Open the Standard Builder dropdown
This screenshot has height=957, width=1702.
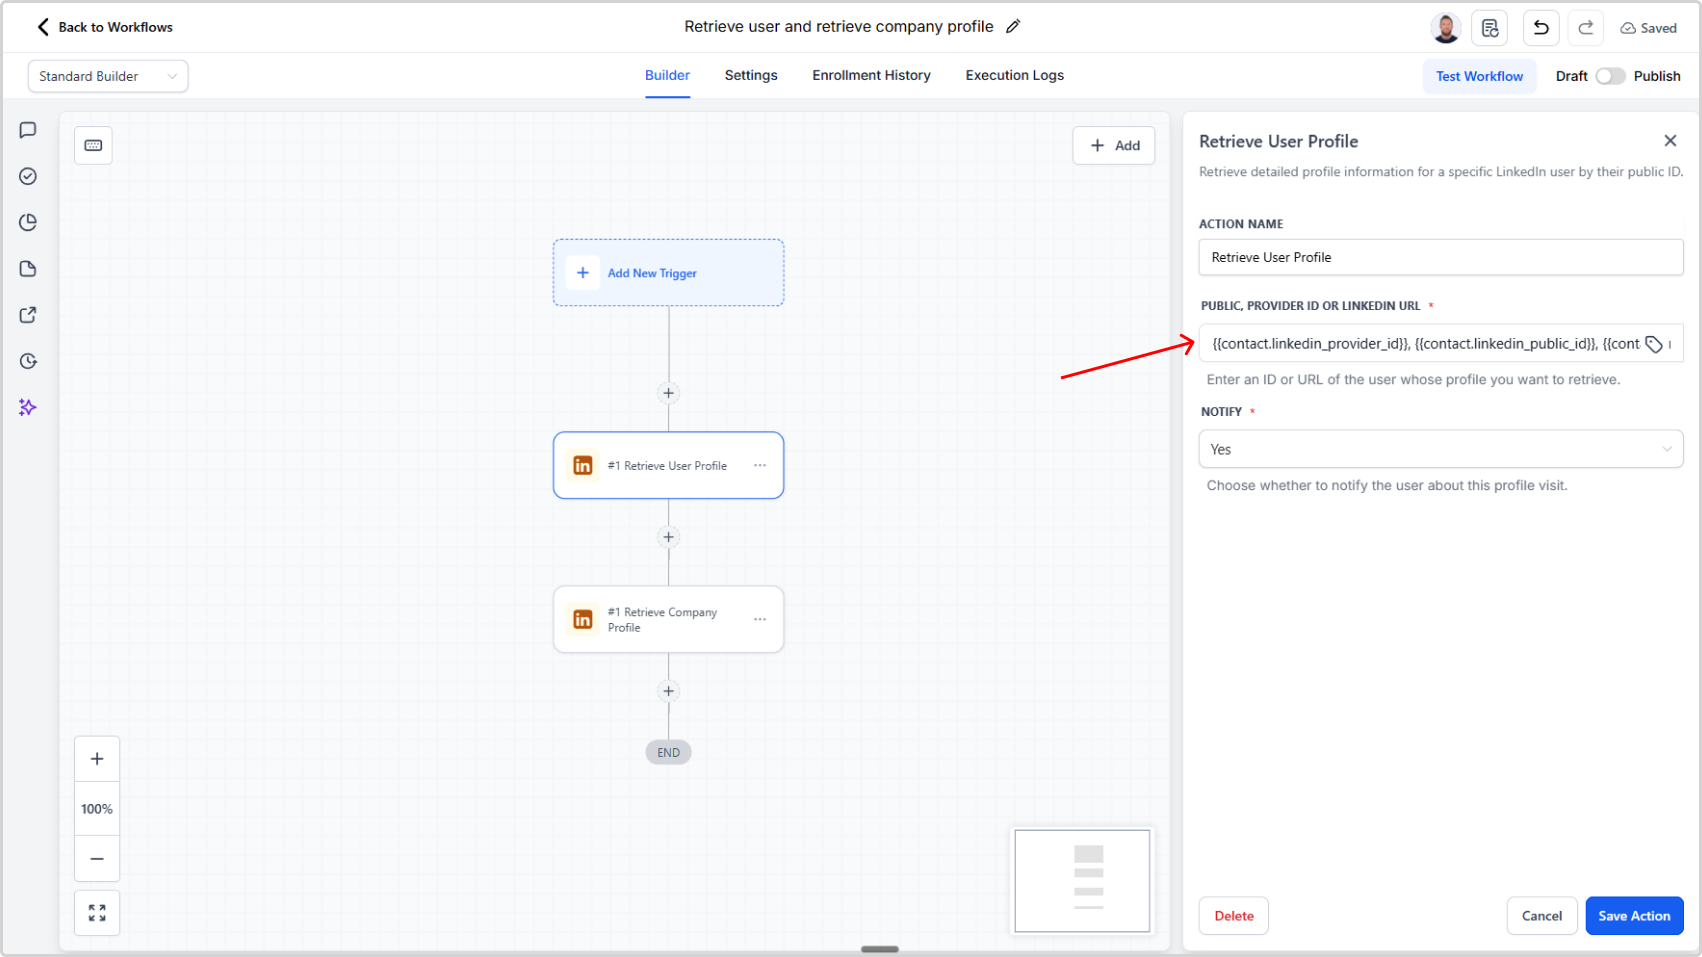[x=107, y=75]
